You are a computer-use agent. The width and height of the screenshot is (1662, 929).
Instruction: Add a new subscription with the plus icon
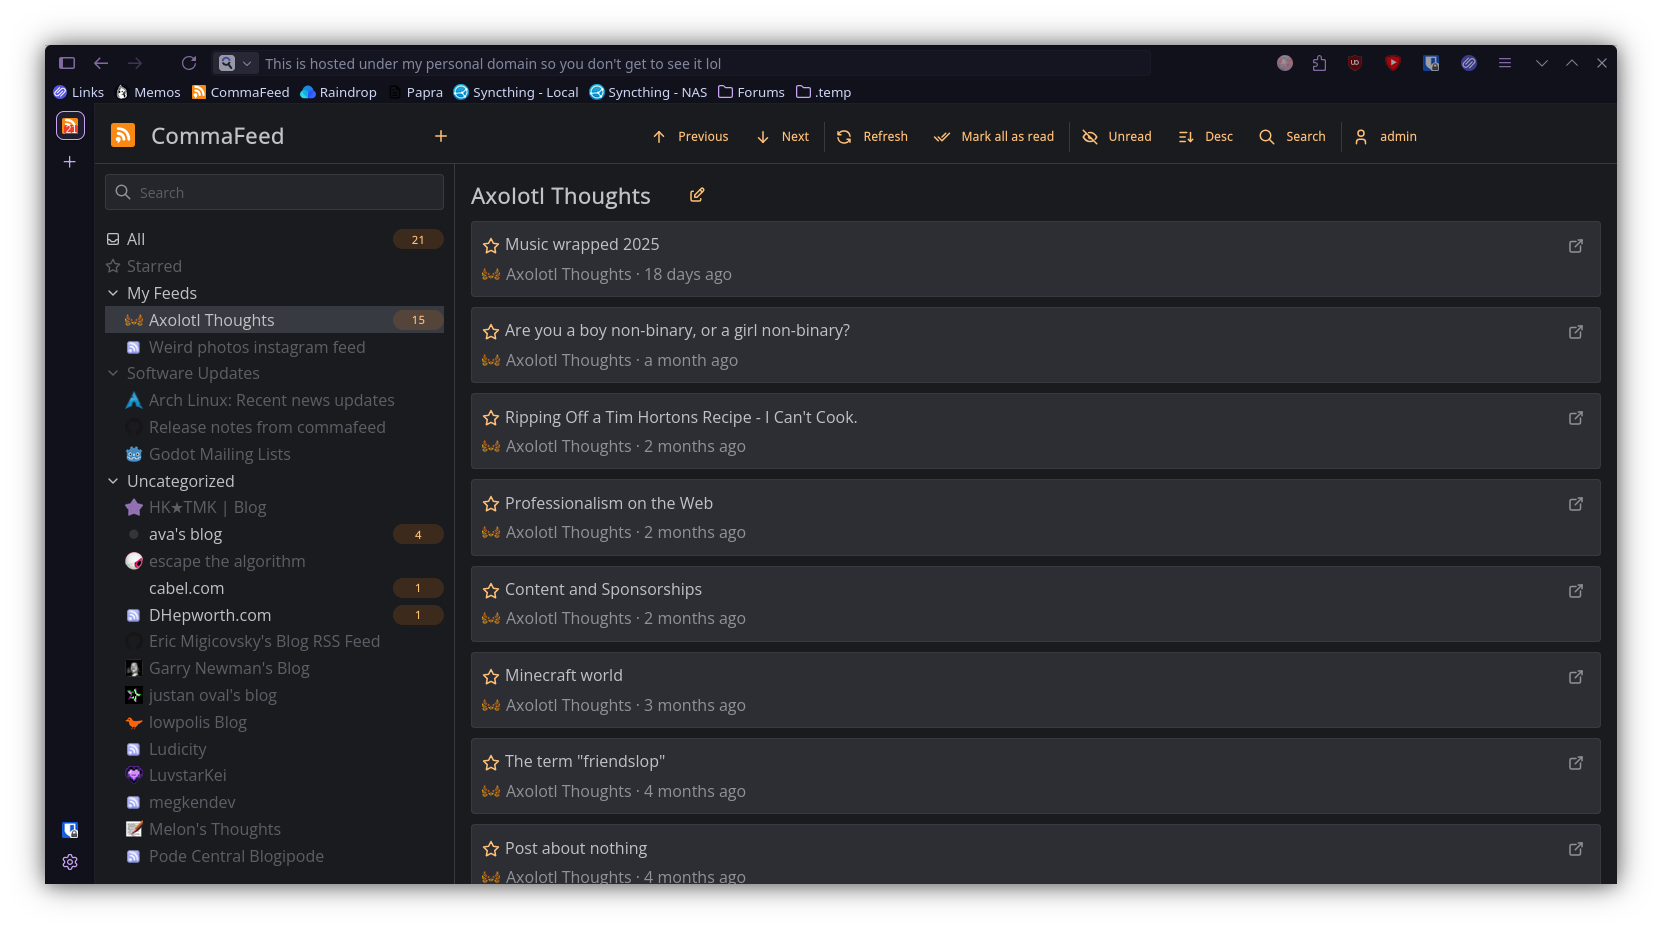(440, 136)
